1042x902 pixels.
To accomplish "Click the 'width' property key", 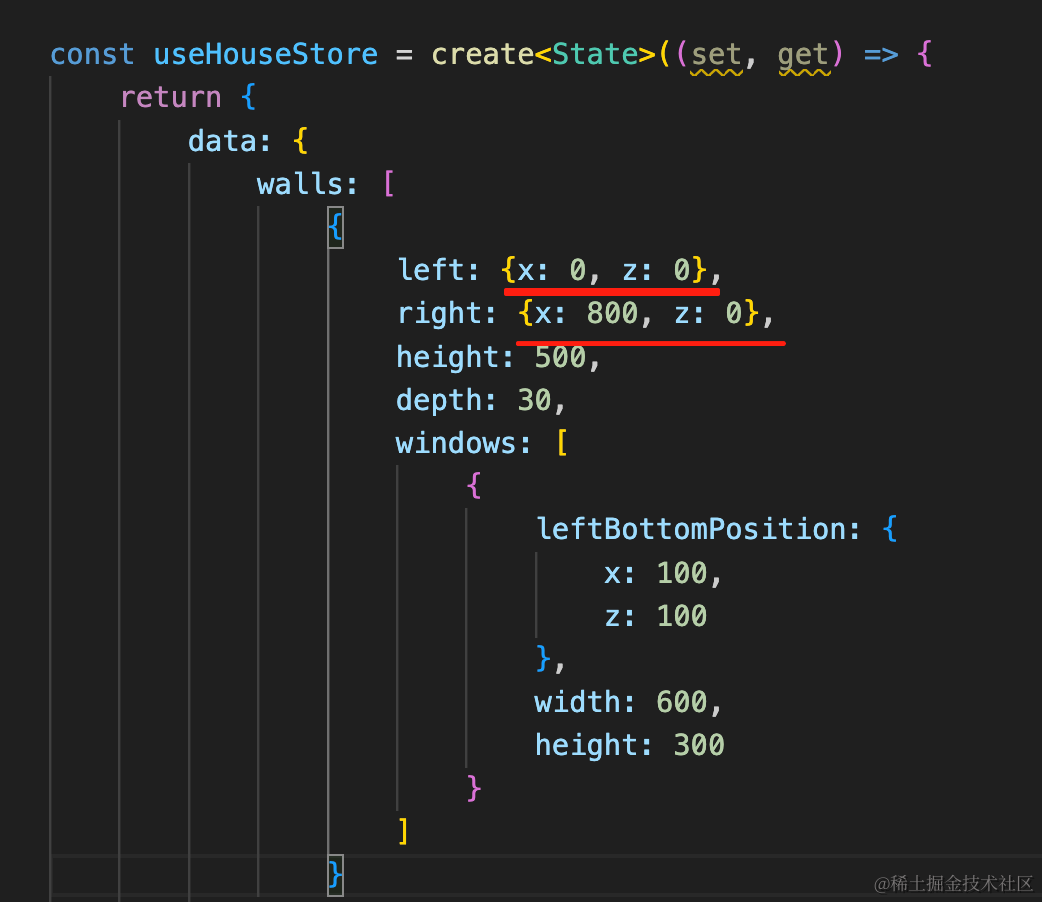I will [576, 702].
